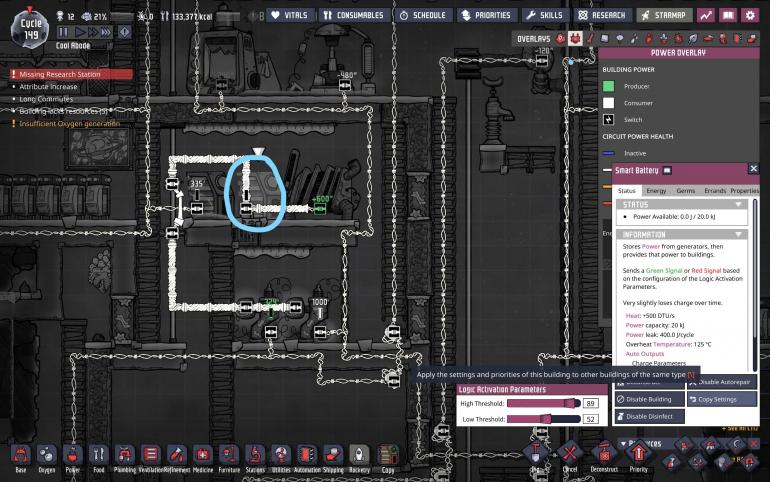Adjust the High Threshold slider
The width and height of the screenshot is (770, 482).
click(x=544, y=403)
